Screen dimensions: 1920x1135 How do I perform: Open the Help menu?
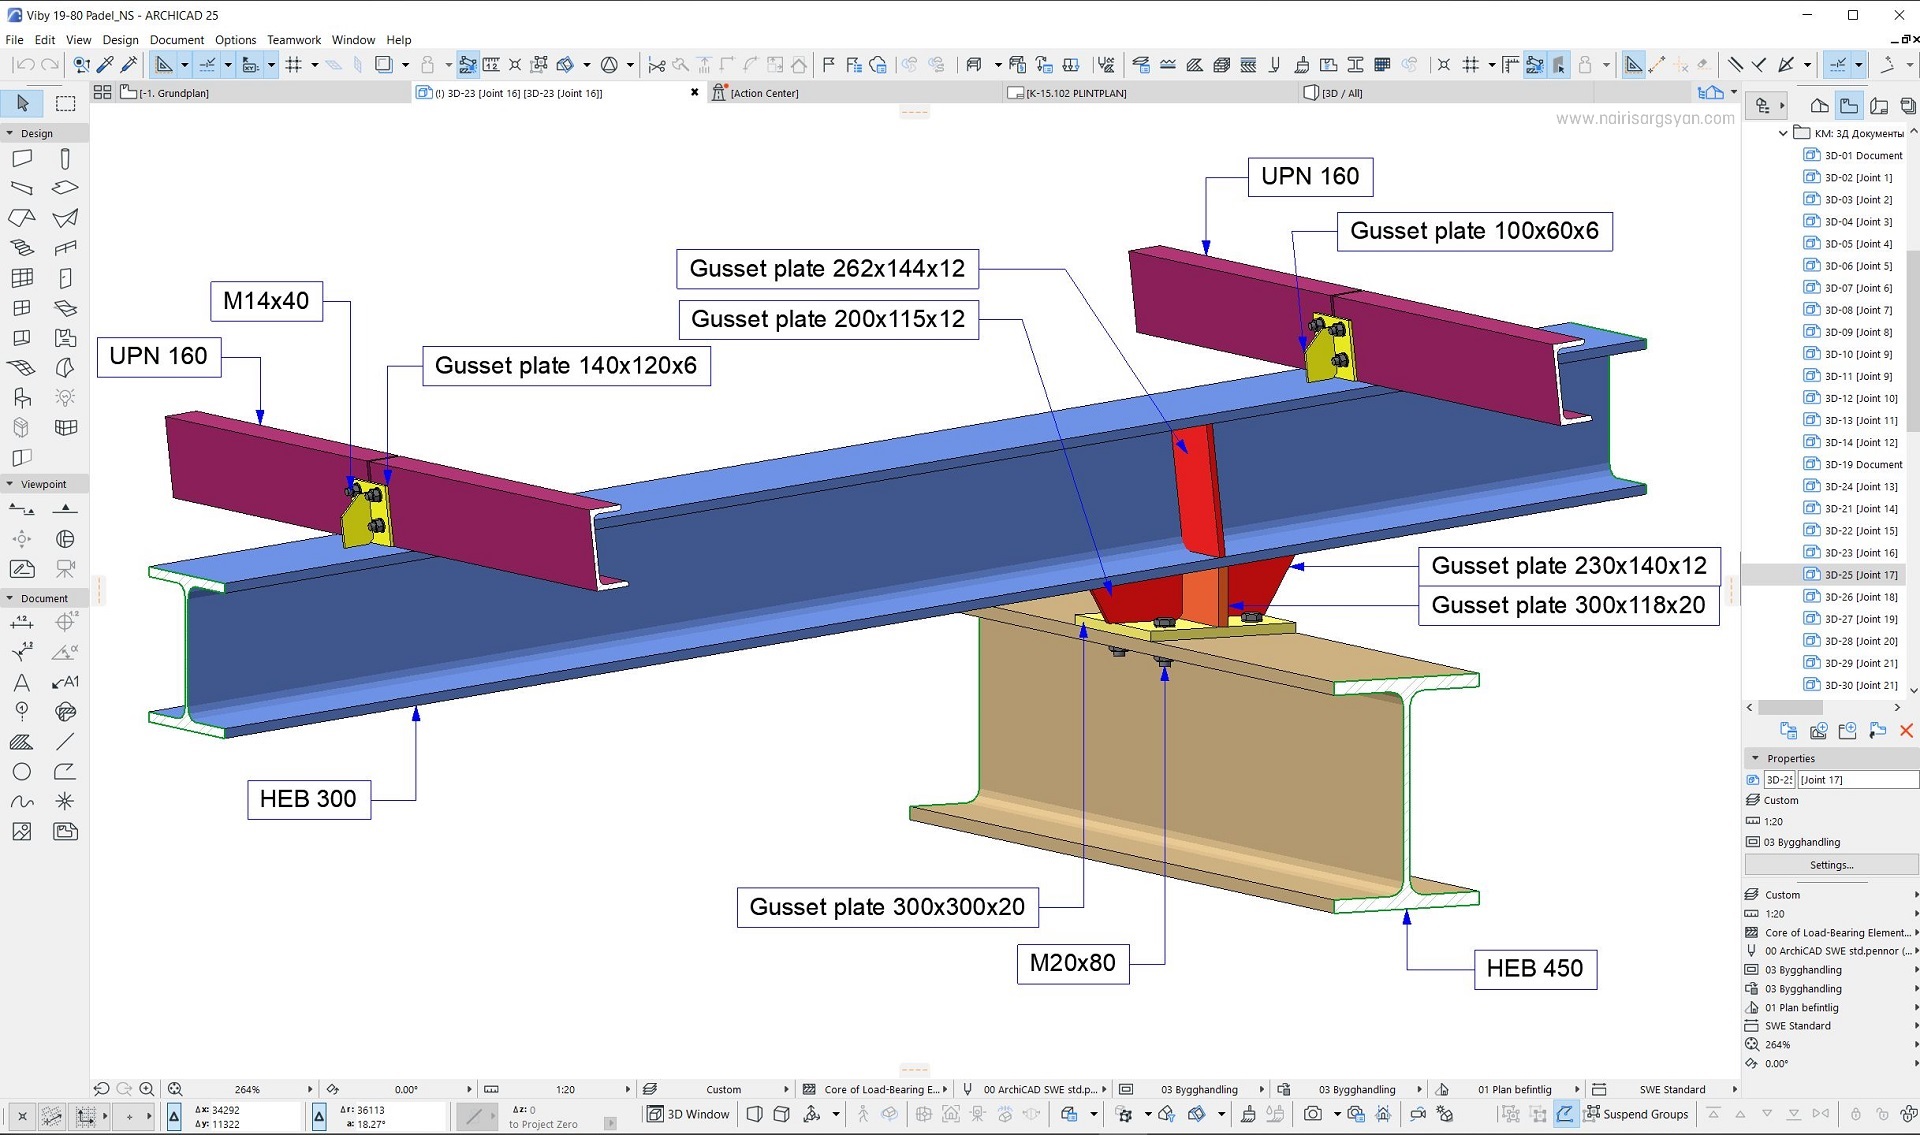pyautogui.click(x=398, y=40)
